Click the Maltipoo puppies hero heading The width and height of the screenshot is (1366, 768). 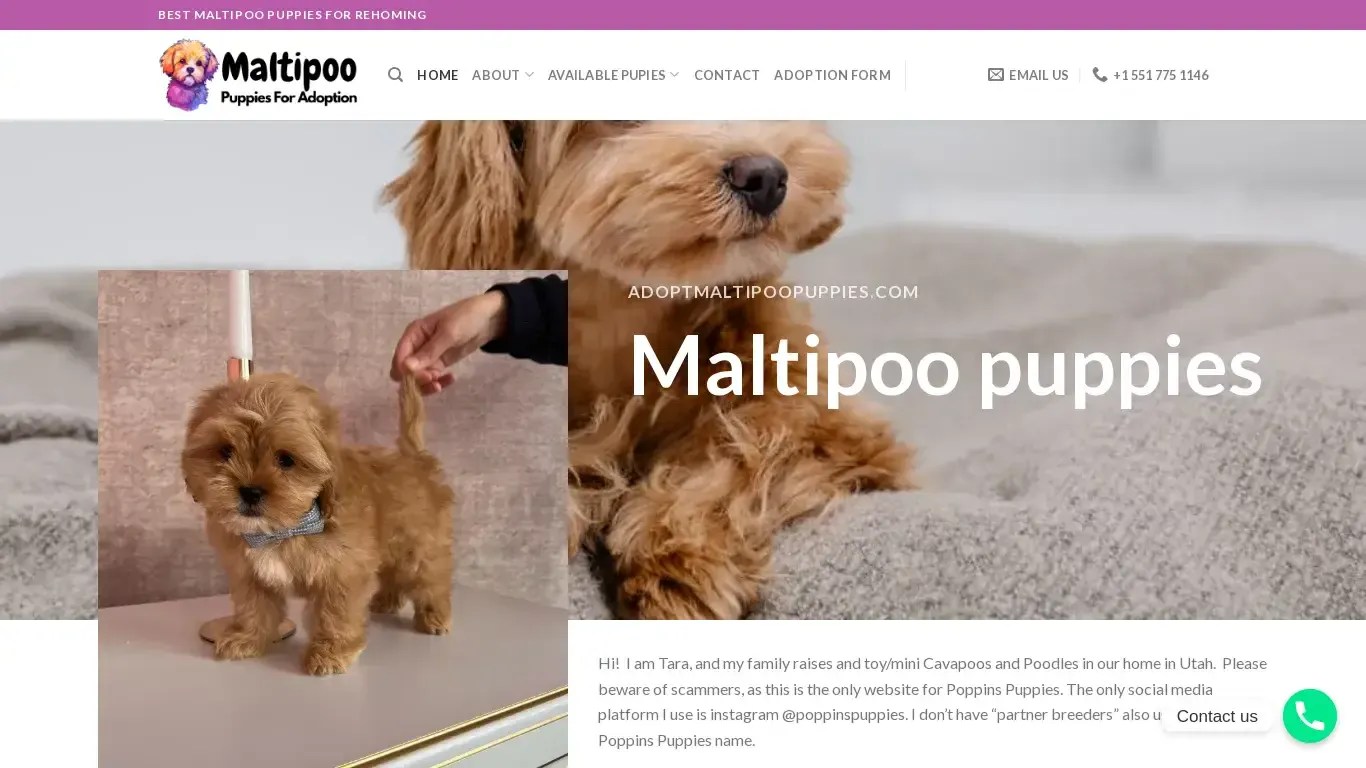point(945,366)
